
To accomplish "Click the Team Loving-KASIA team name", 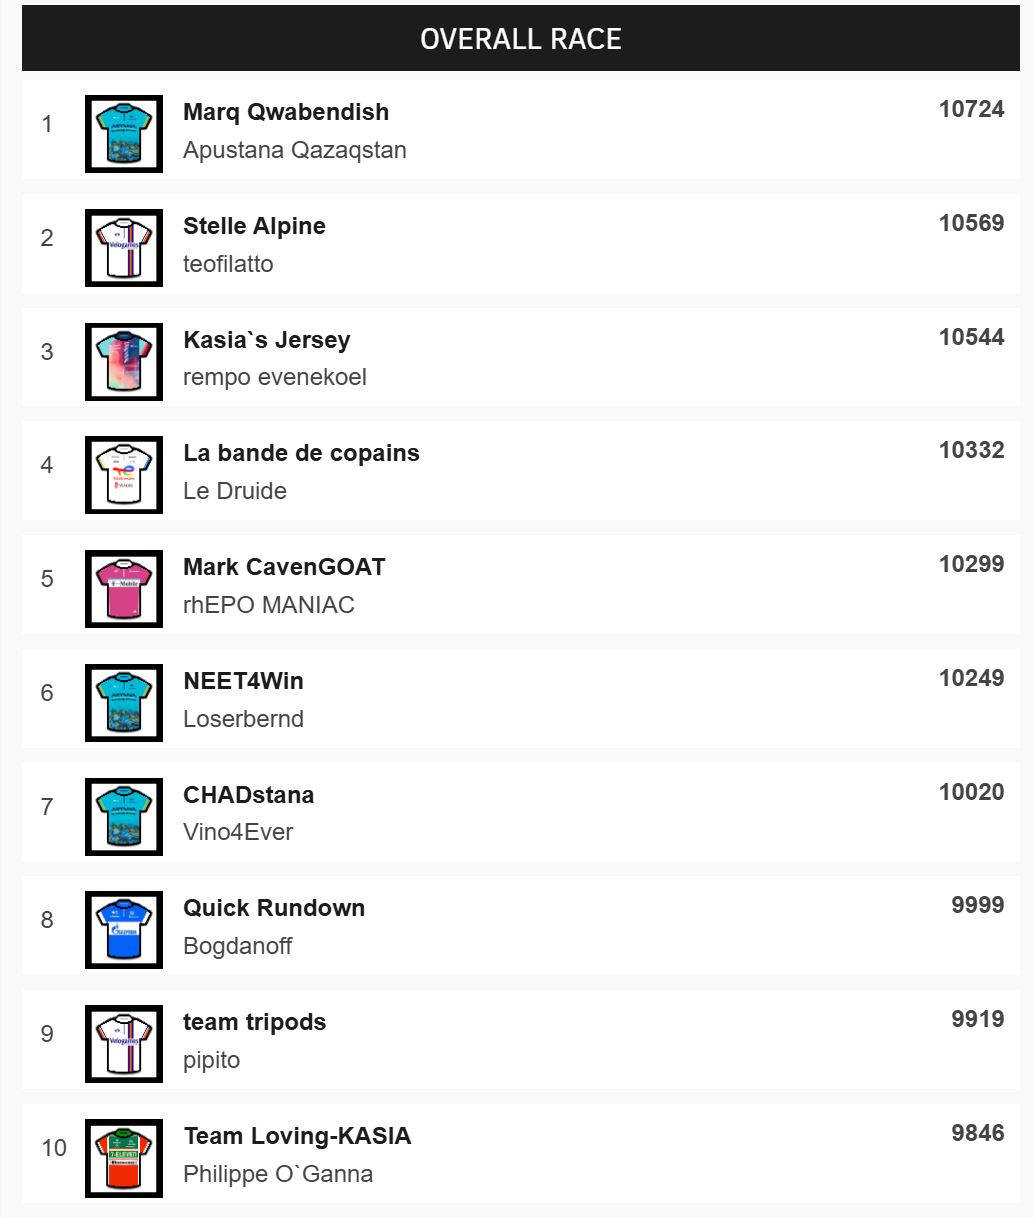I will [297, 1136].
